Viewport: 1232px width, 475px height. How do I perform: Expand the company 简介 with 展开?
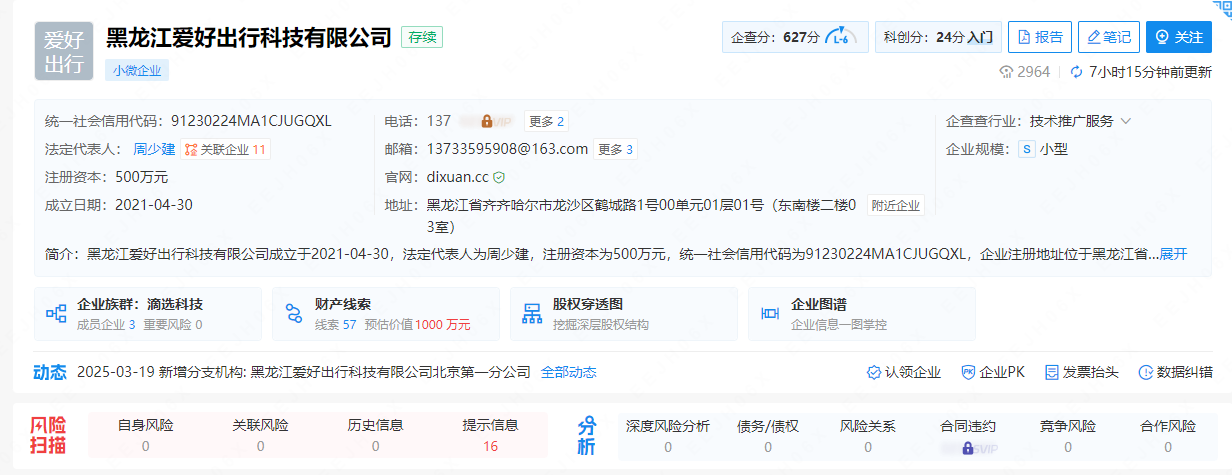(1173, 254)
